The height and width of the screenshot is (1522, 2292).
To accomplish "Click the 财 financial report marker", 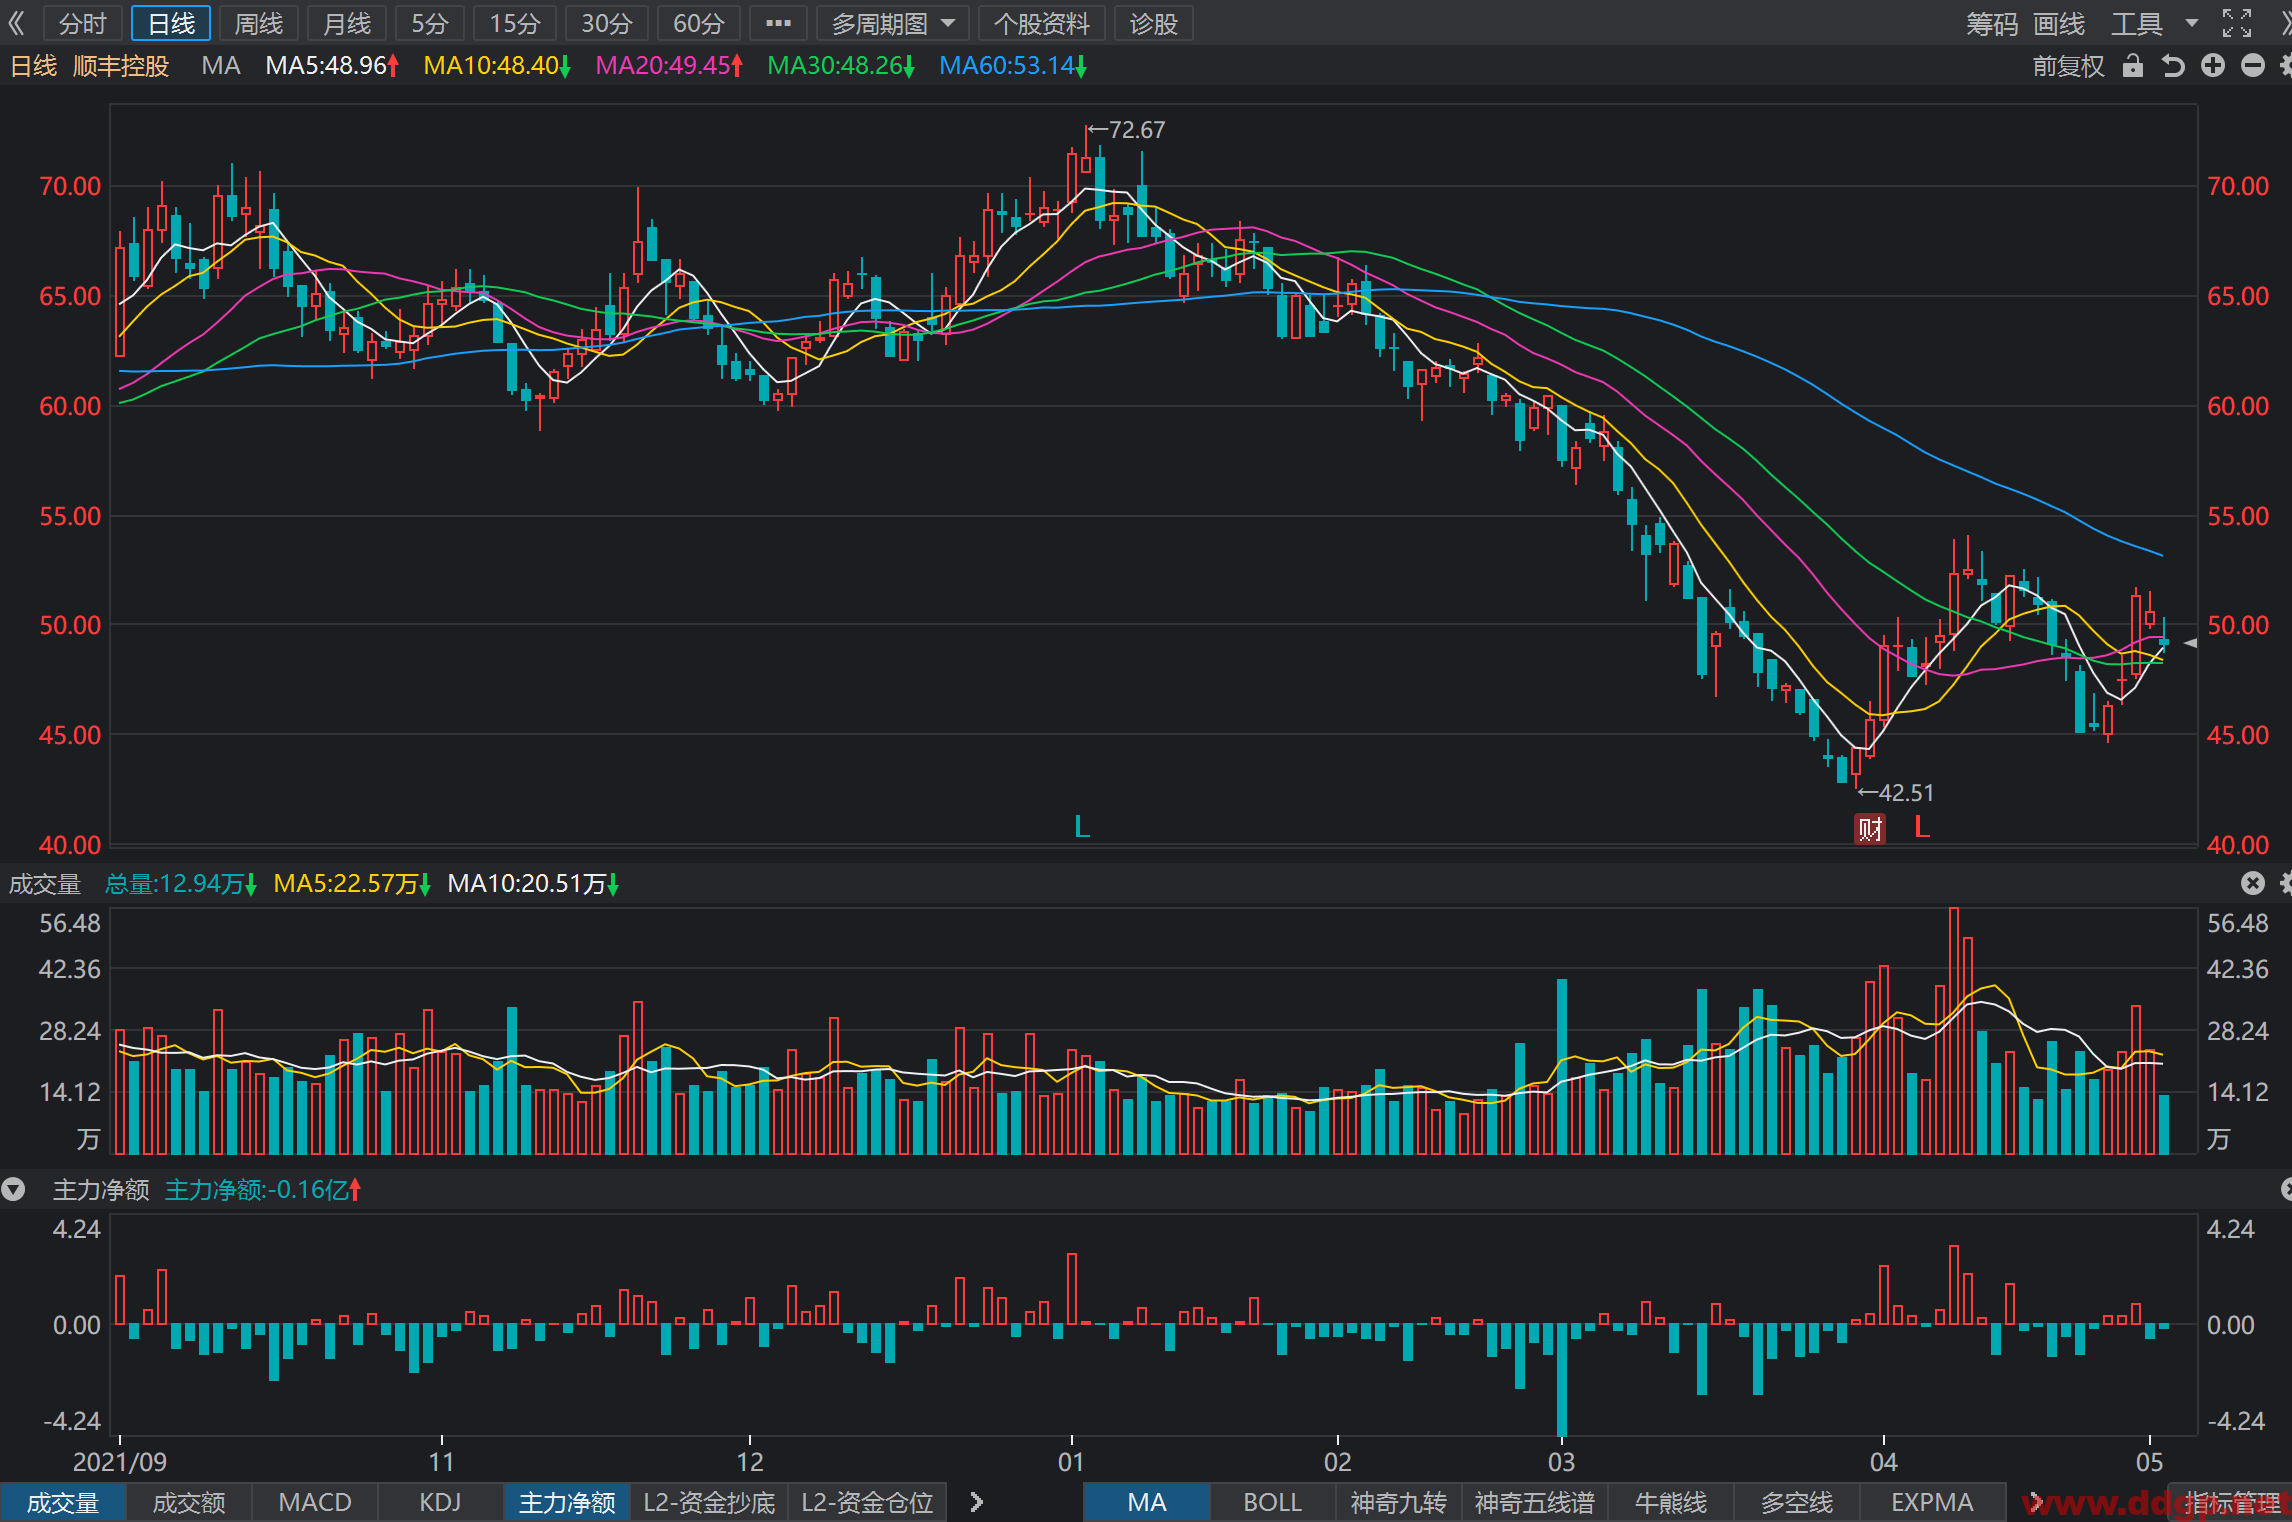I will pos(1870,828).
